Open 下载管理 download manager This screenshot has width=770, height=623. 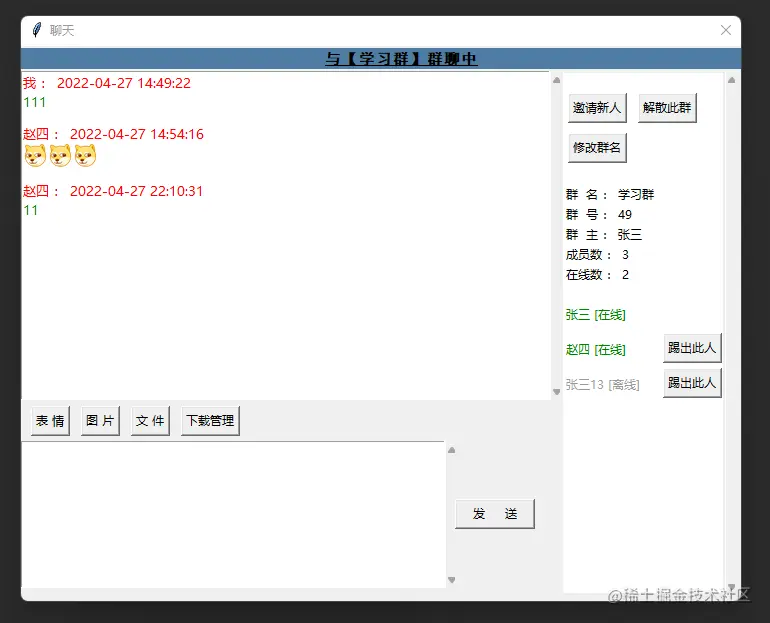(x=210, y=421)
